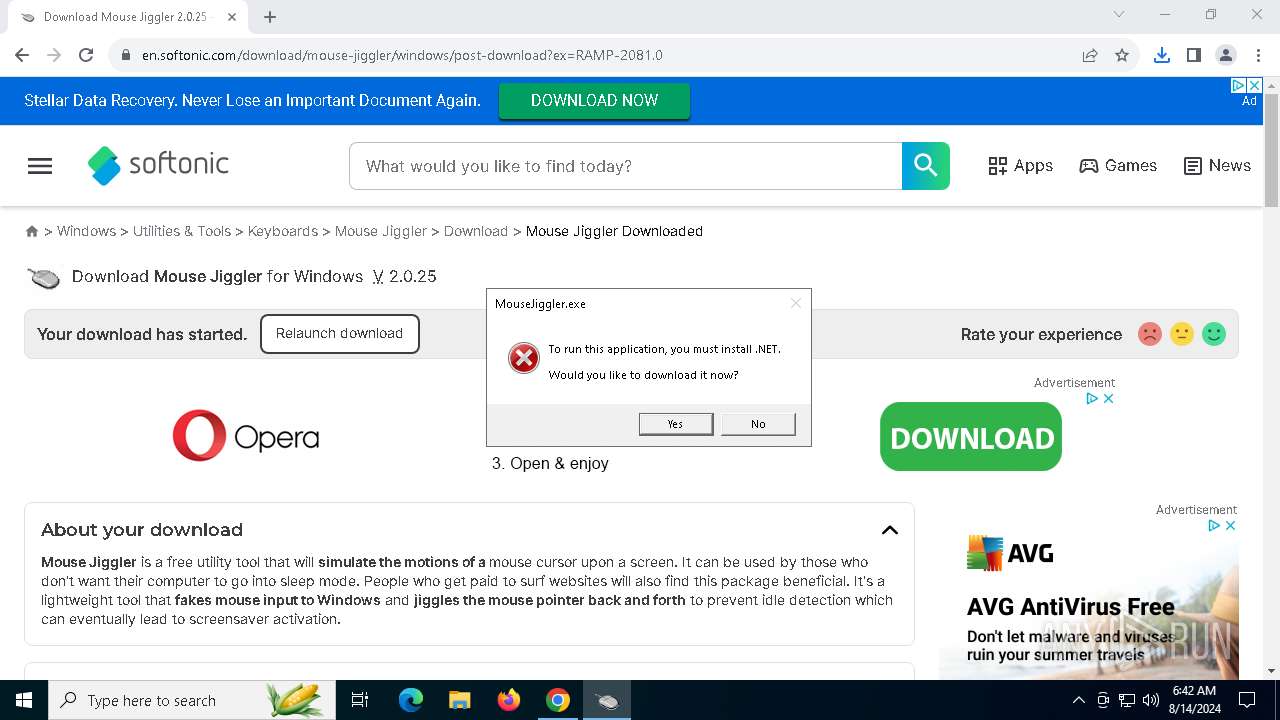Screen dimensions: 1280x720
Task: Rate experience with the red sad face
Action: (1150, 334)
